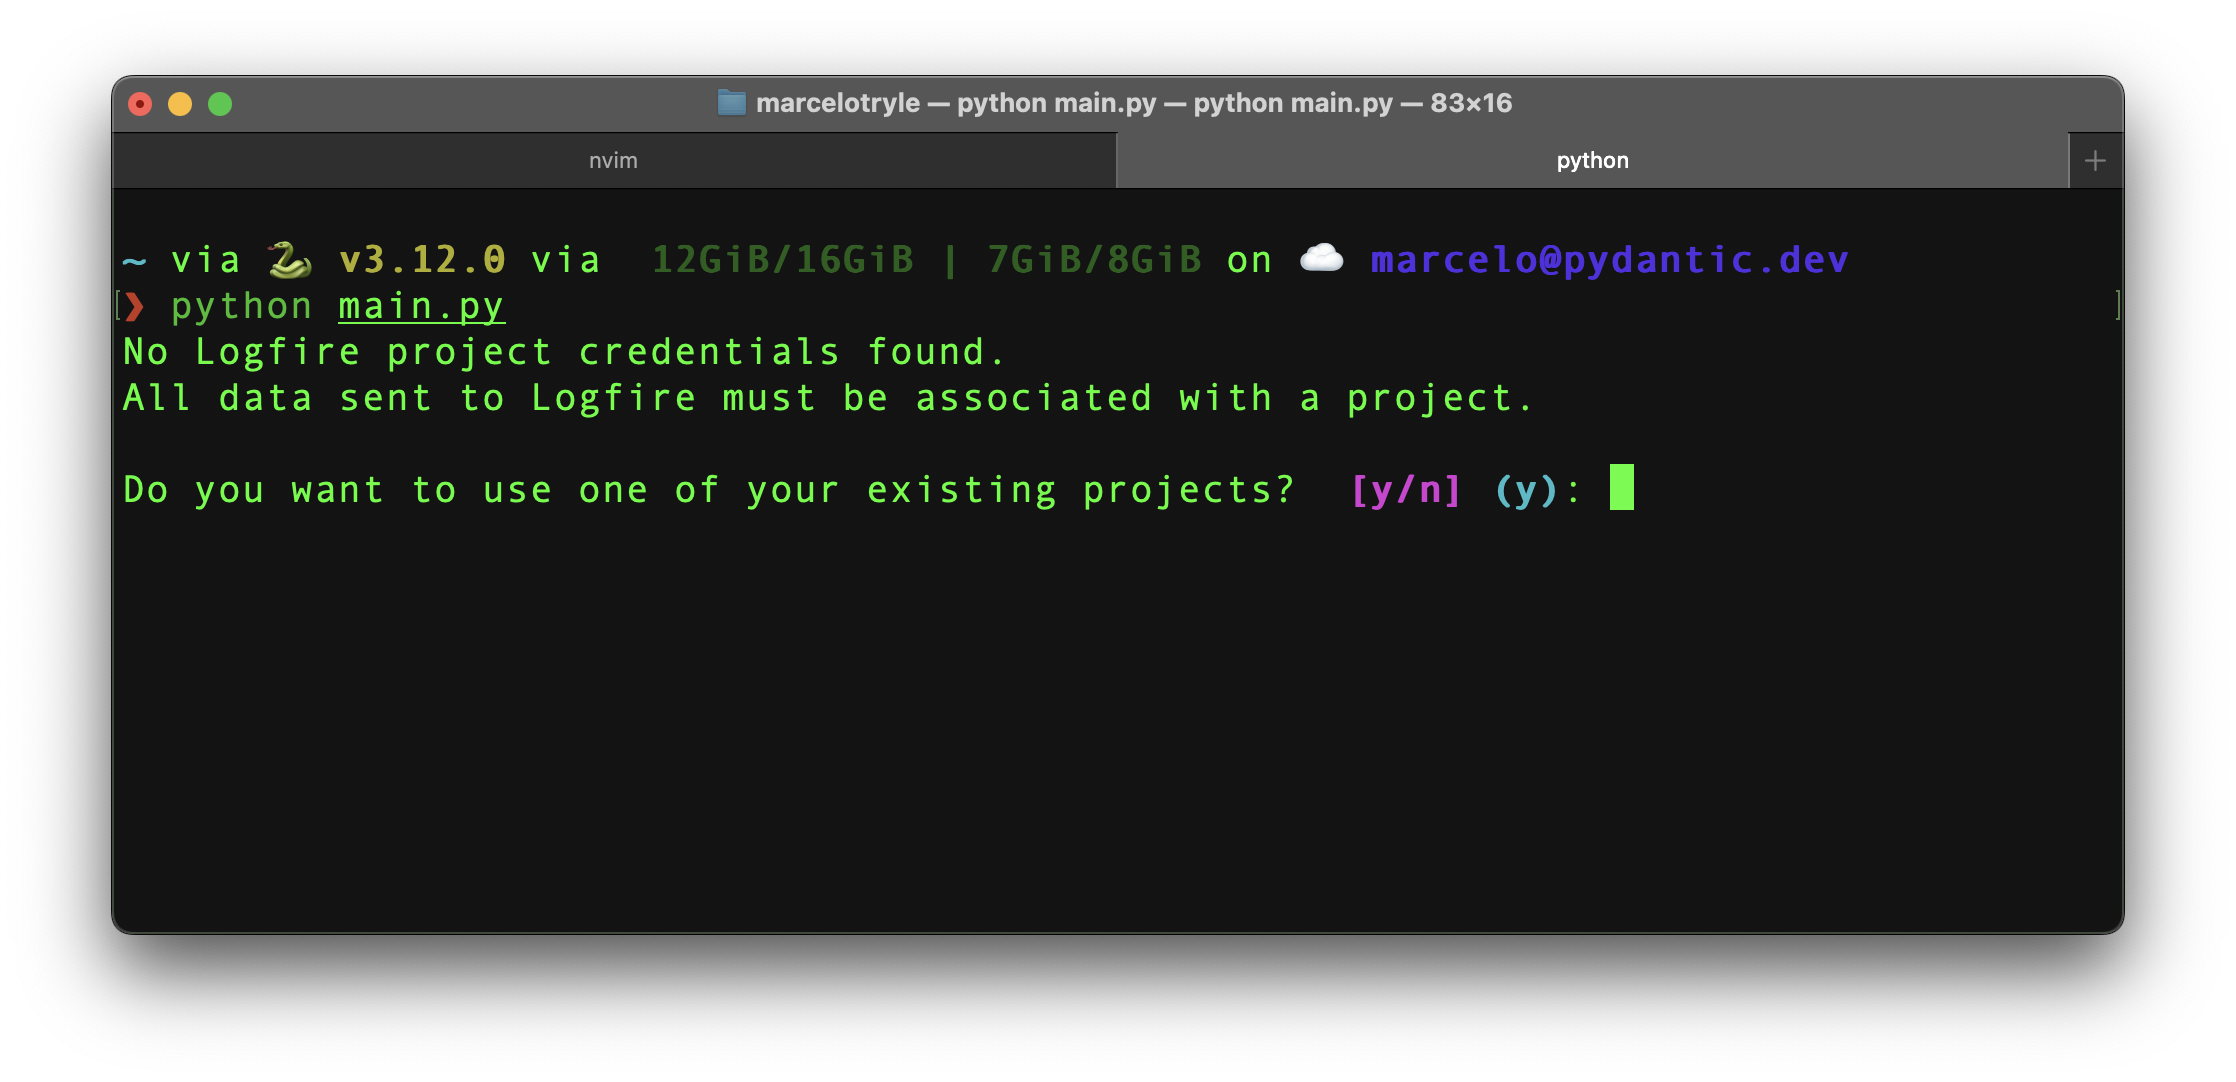
Task: Click the blue folder icon in title bar
Action: (x=732, y=103)
